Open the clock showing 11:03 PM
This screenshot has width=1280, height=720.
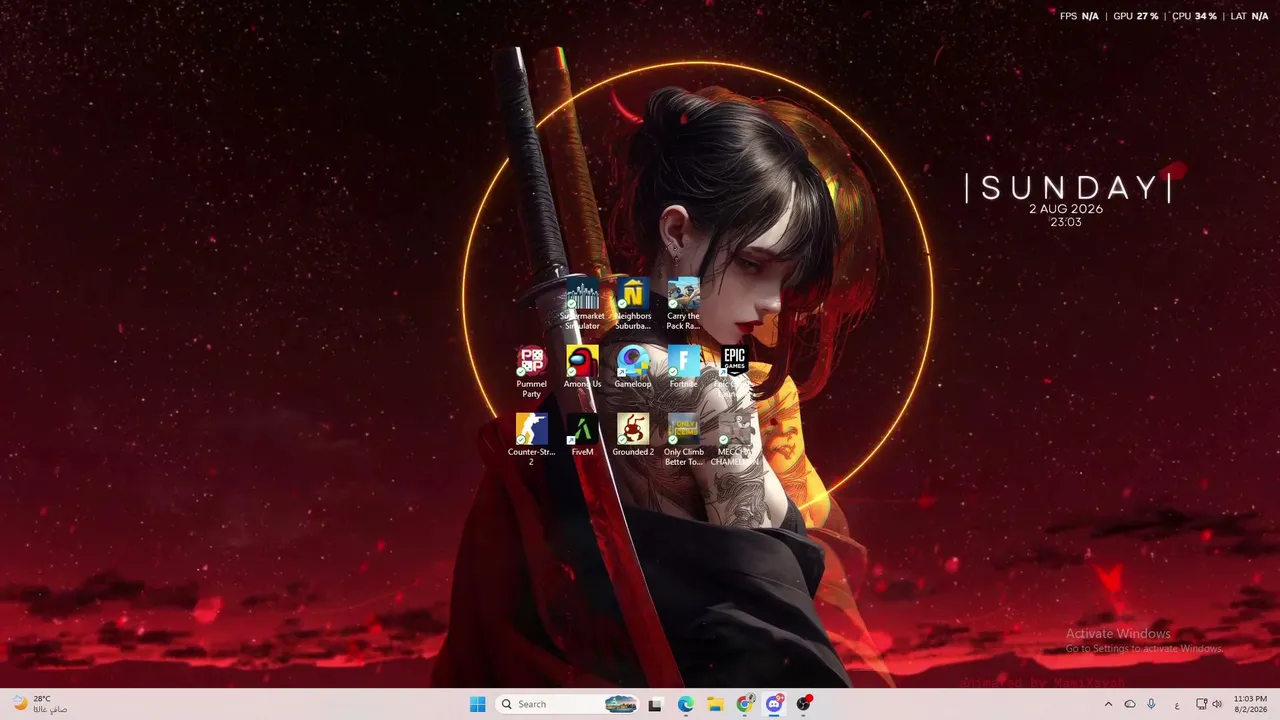click(x=1250, y=704)
